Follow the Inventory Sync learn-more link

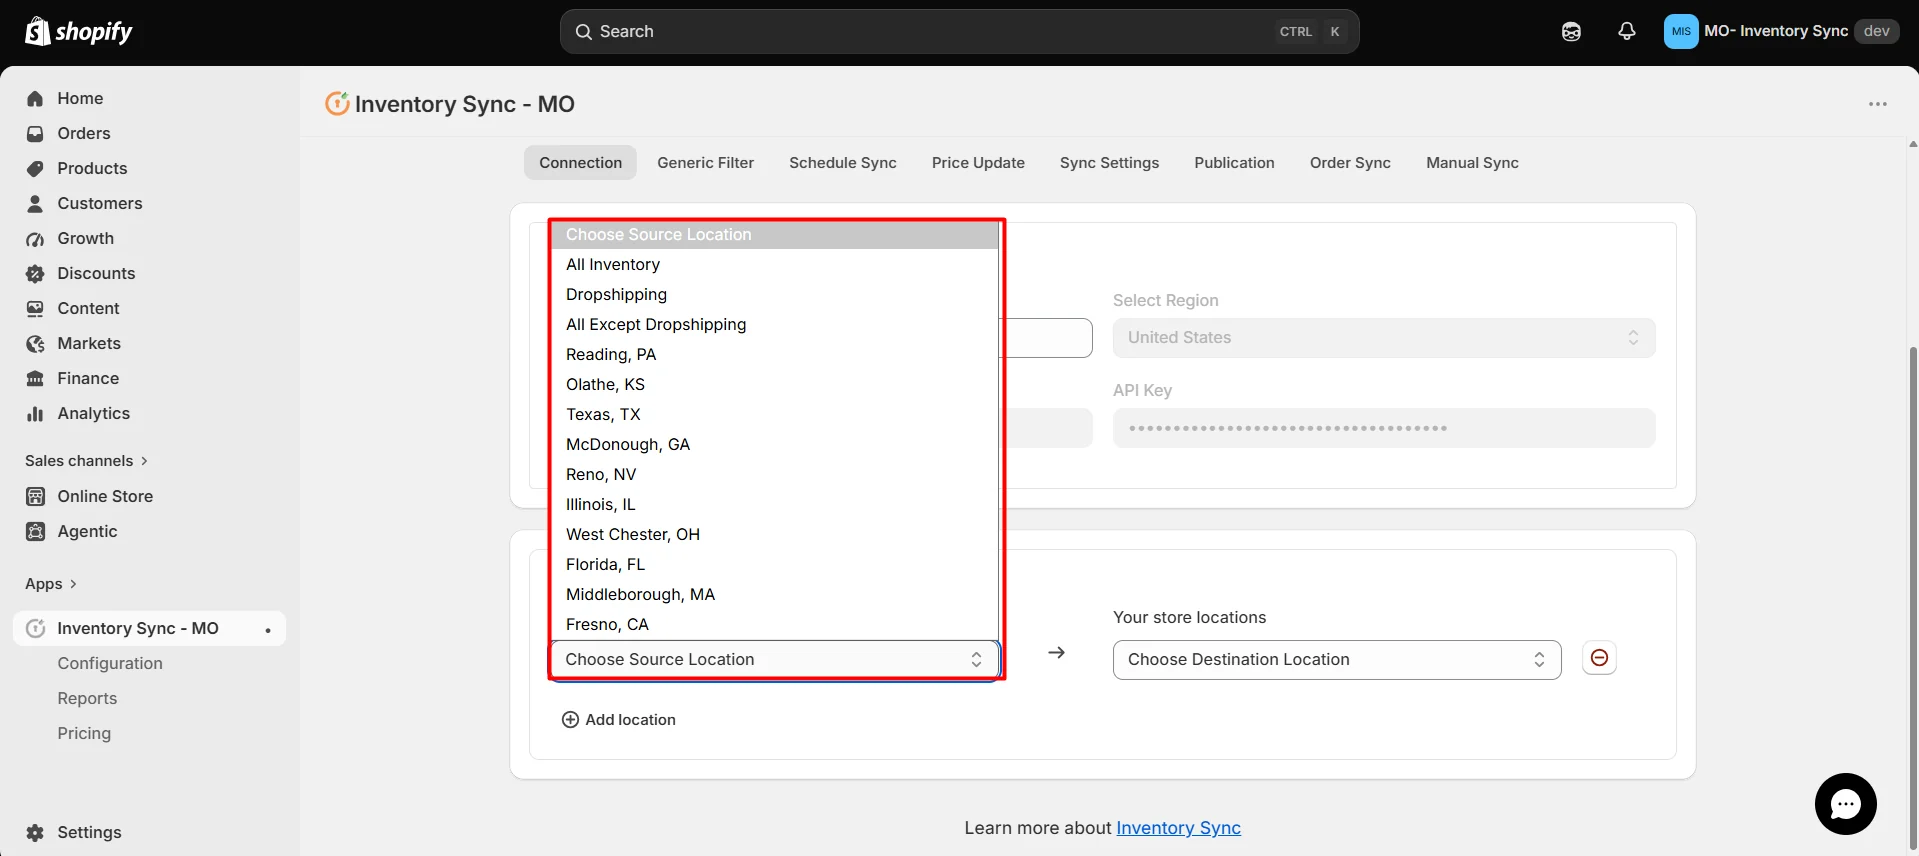click(1178, 828)
